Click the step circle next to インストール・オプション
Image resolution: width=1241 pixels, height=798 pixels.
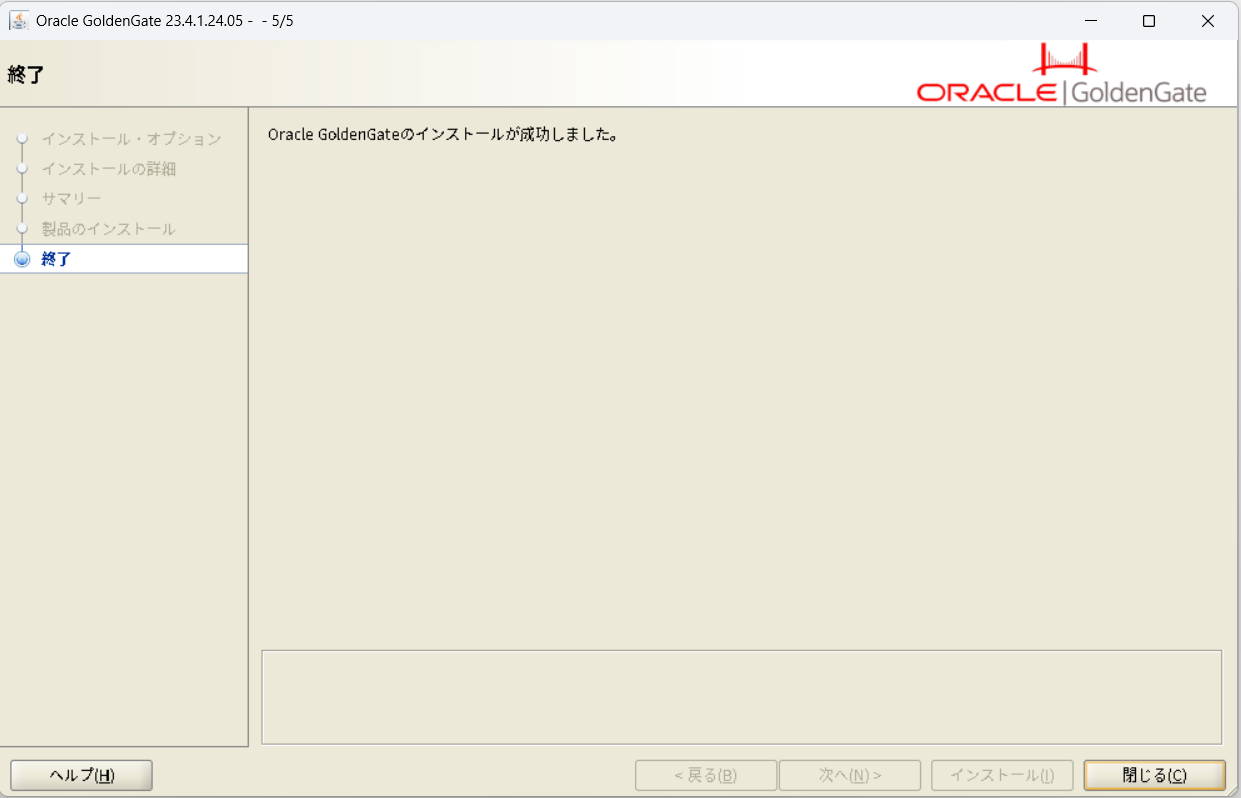tap(22, 139)
